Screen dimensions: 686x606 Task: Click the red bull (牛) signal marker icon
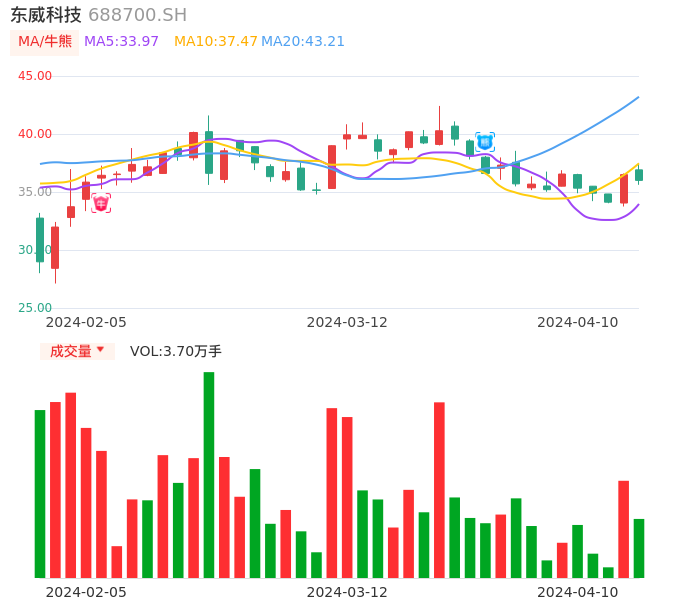101,203
